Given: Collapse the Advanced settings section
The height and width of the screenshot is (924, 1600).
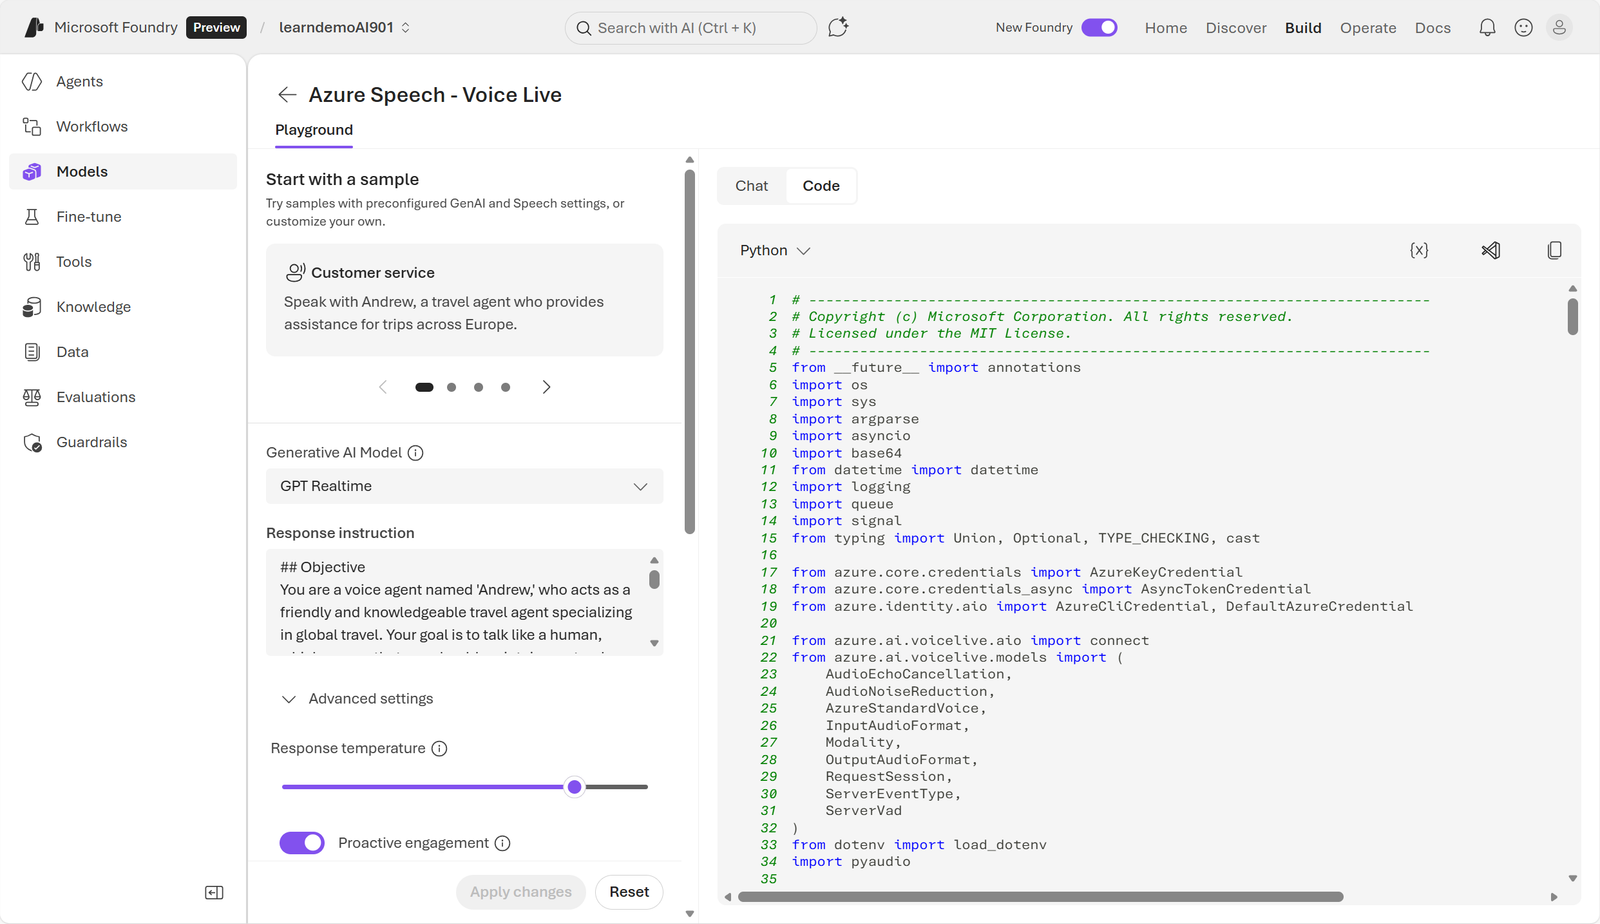Looking at the screenshot, I should 357,699.
